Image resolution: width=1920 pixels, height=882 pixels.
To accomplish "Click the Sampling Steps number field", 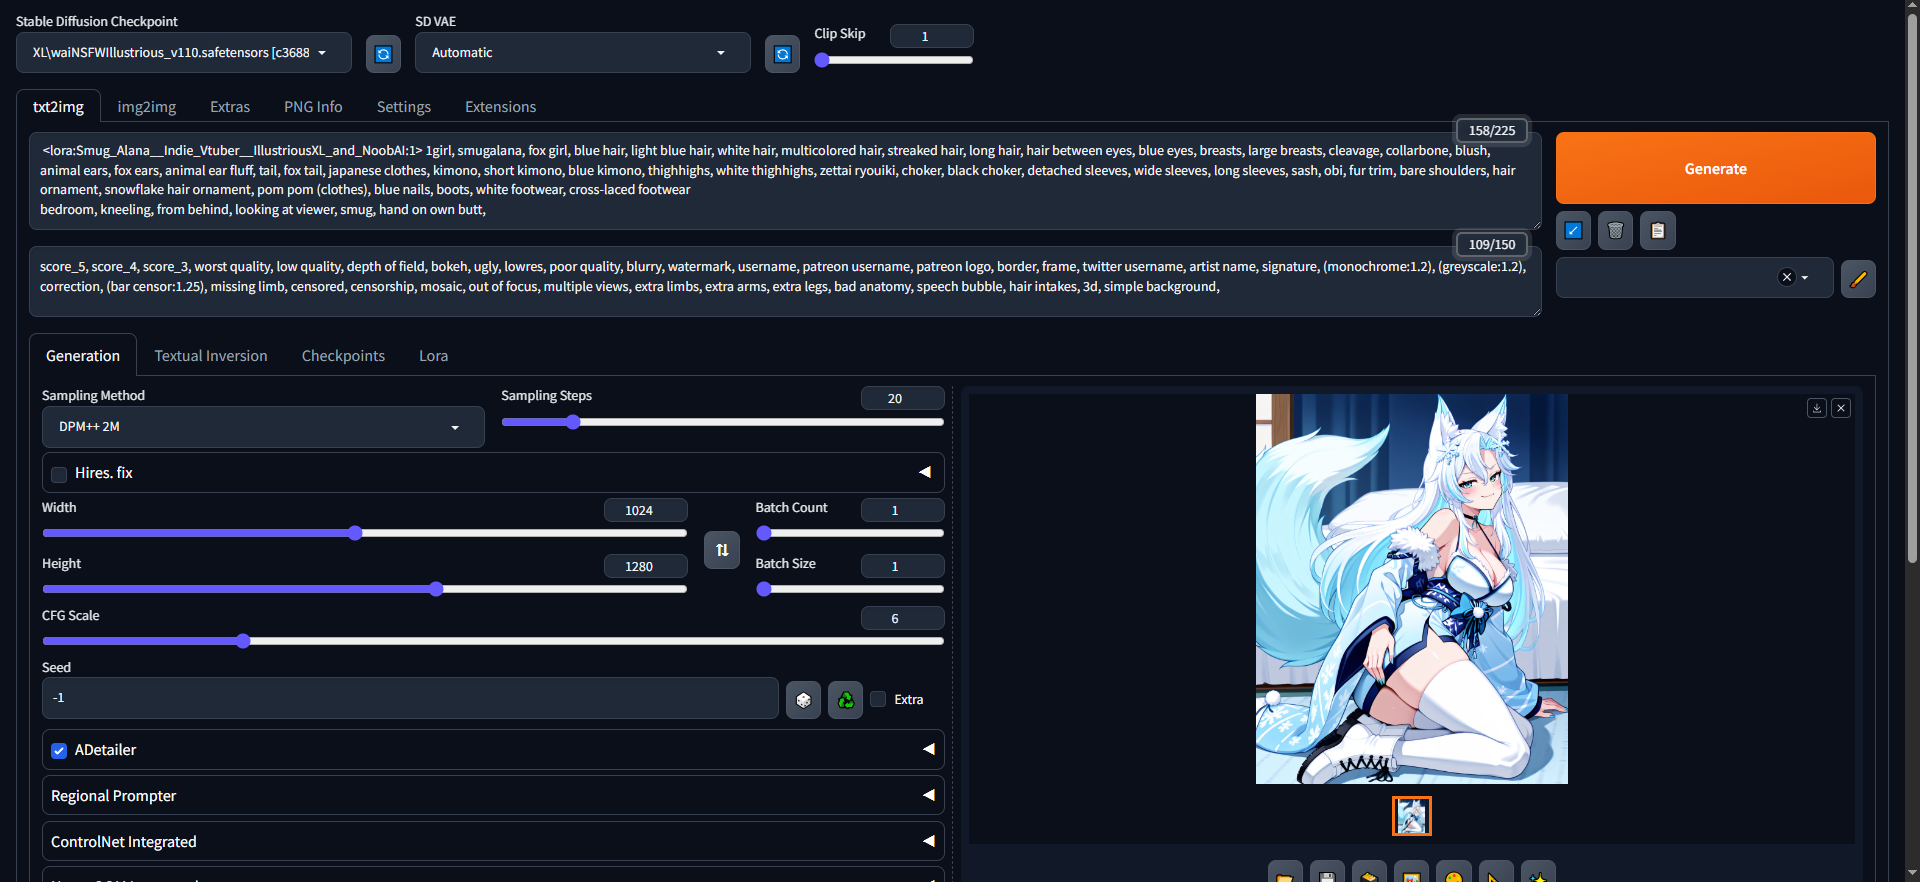I will click(x=902, y=398).
